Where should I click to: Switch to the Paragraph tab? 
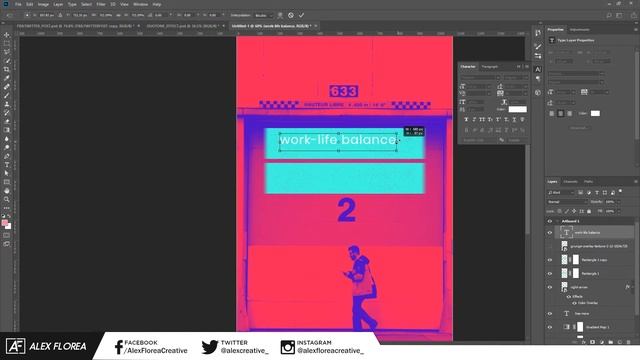point(489,67)
